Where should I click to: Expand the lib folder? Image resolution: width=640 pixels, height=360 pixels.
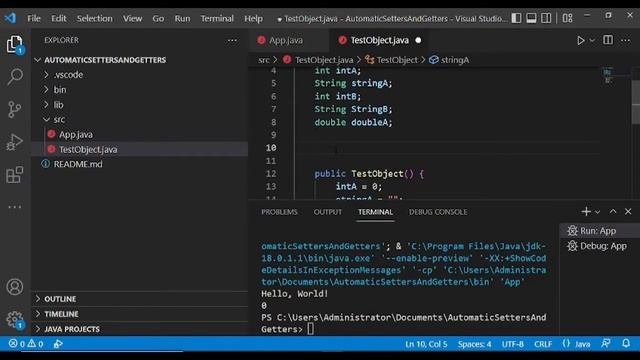pos(140,105)
